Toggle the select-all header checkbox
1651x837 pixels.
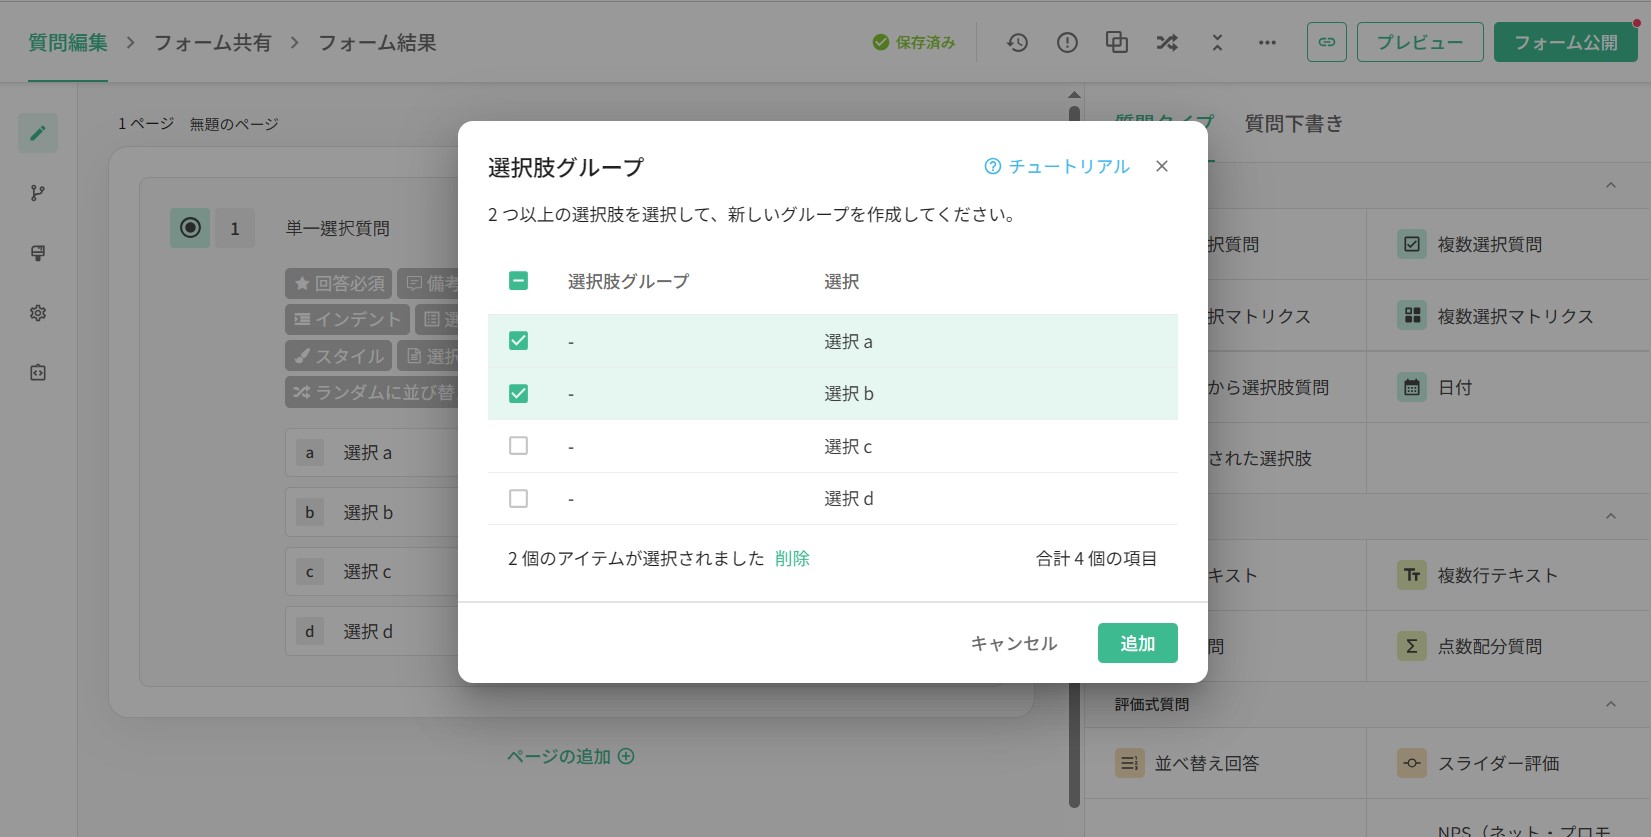(518, 281)
